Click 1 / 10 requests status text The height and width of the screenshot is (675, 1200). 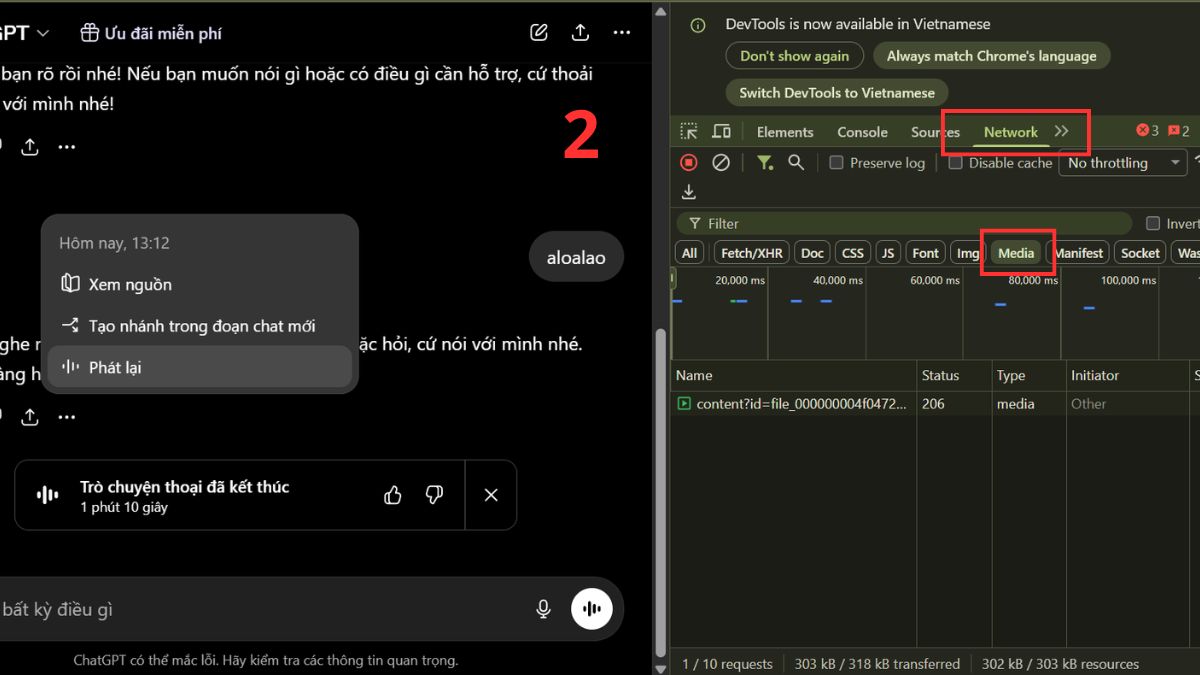tap(727, 664)
